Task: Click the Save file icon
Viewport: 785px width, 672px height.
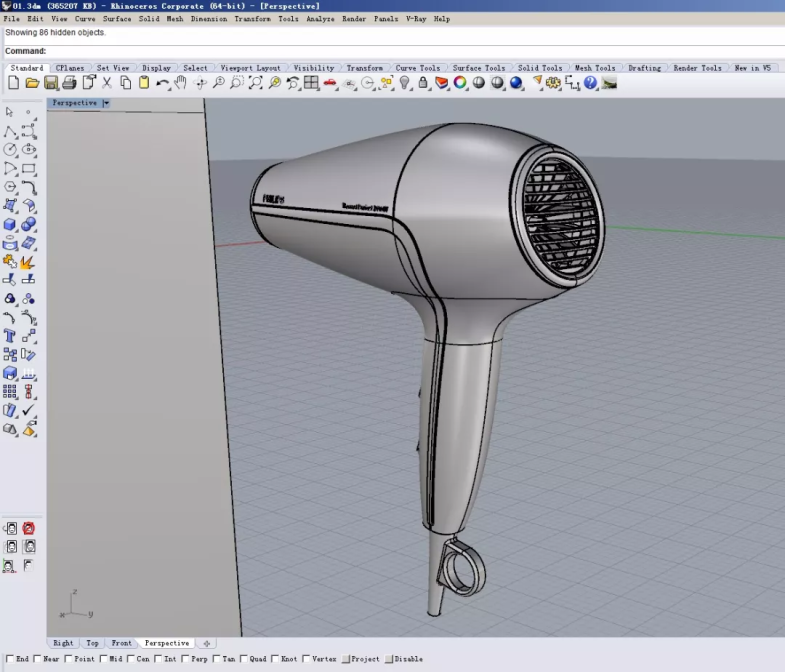Action: pyautogui.click(x=50, y=83)
